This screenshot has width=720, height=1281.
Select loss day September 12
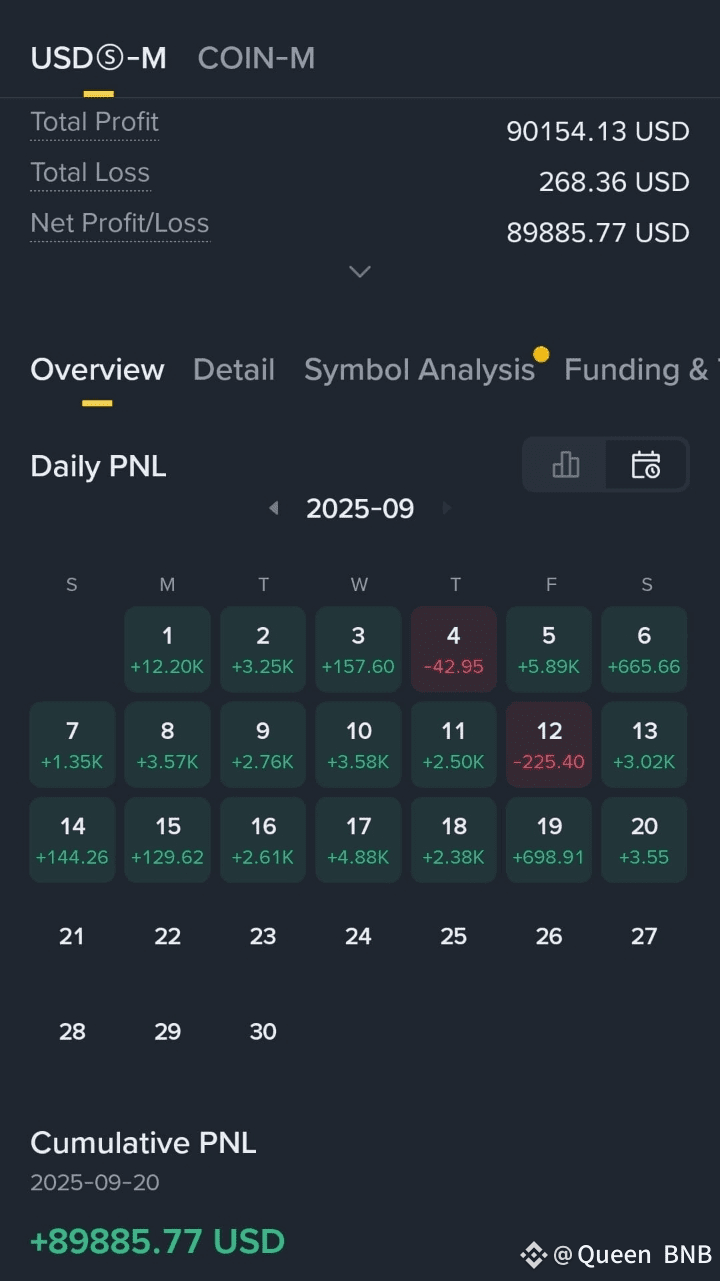click(x=549, y=744)
